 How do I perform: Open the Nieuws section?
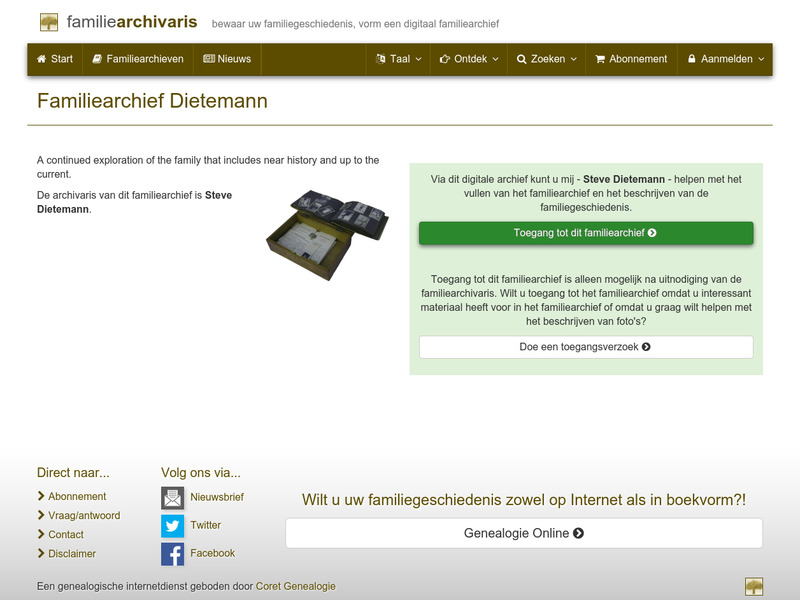click(x=230, y=59)
